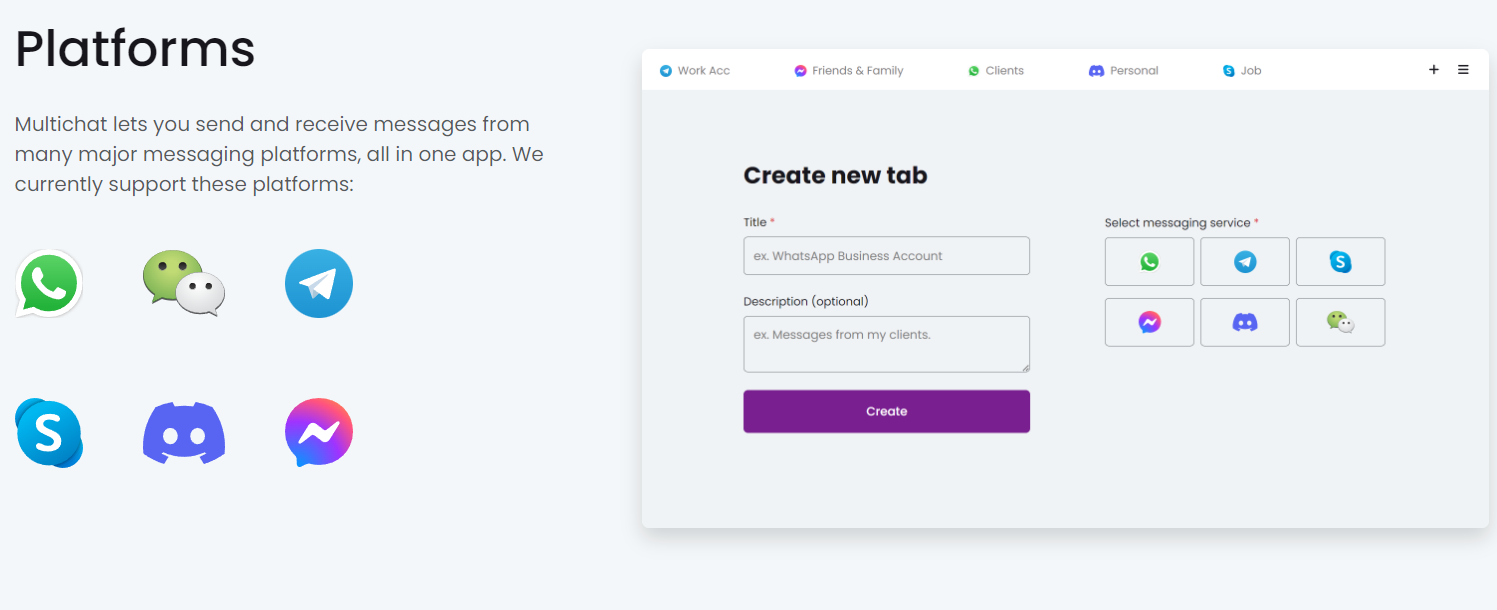The width and height of the screenshot is (1497, 610).
Task: Choose Messenger in the service grid
Action: 1149,322
